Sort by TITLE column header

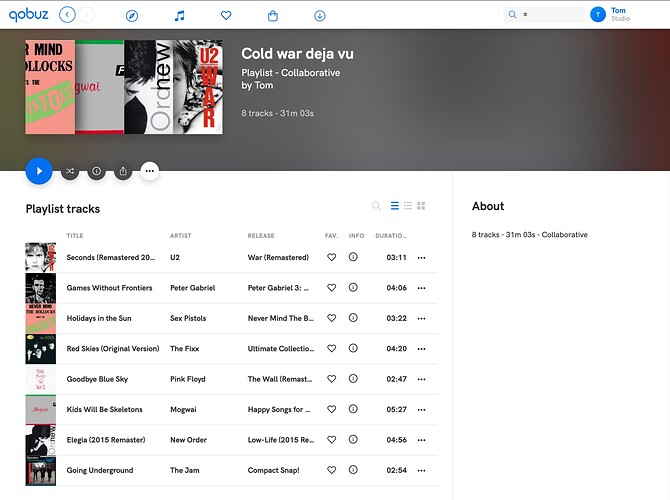pos(75,235)
